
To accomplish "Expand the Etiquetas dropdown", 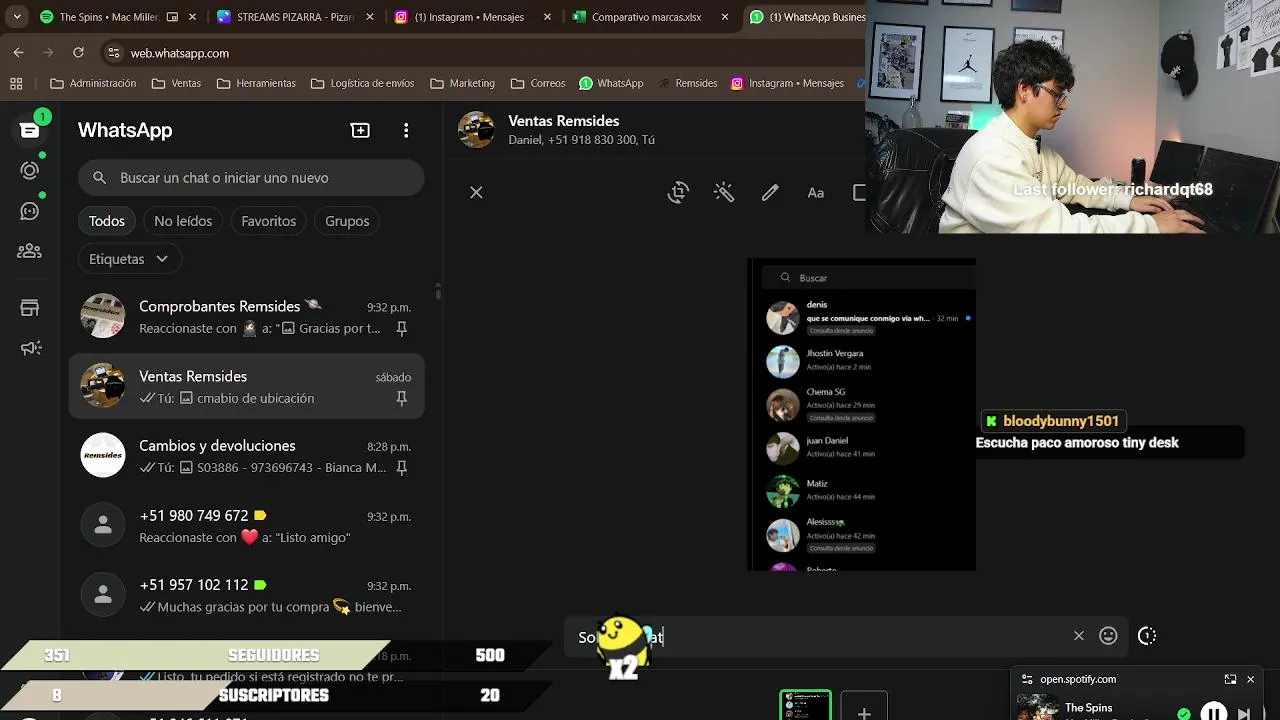I will 128,259.
